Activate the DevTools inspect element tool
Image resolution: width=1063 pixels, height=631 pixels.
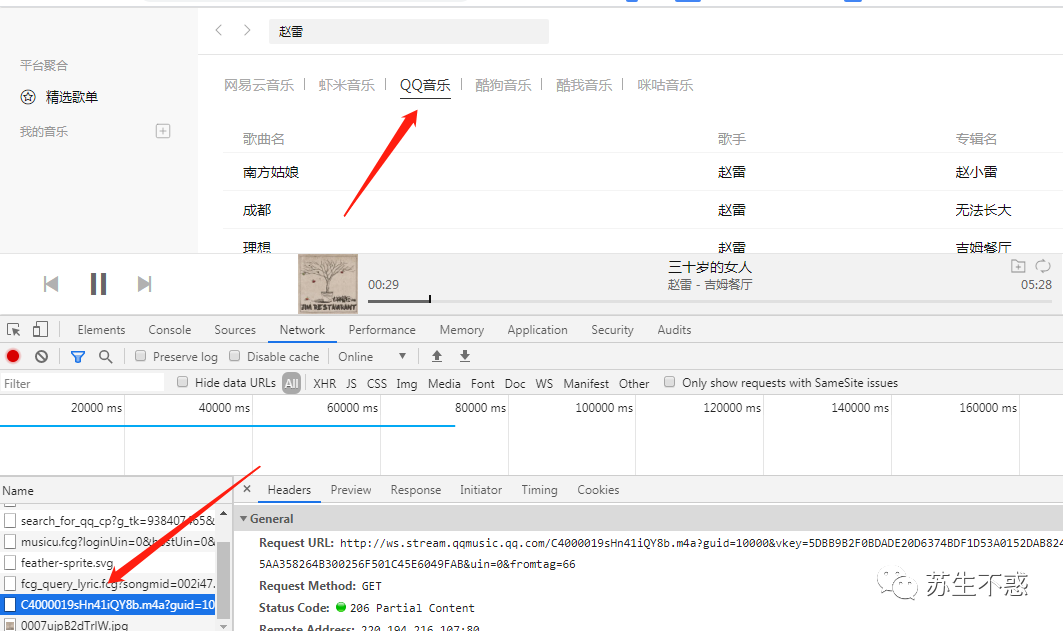14,329
